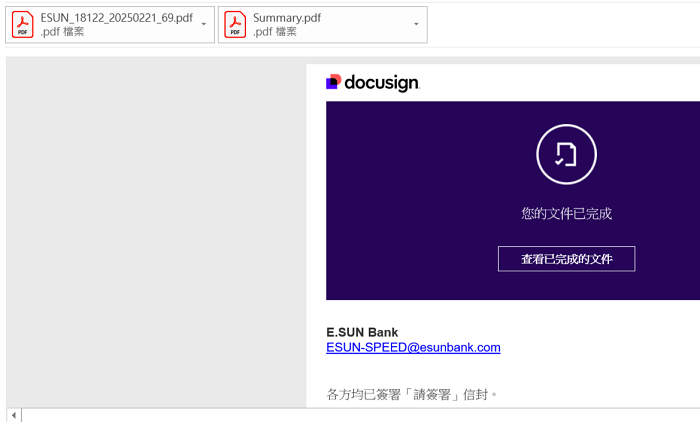
Task: Click the left arrow of horizontal scrollbar
Action: pos(14,414)
